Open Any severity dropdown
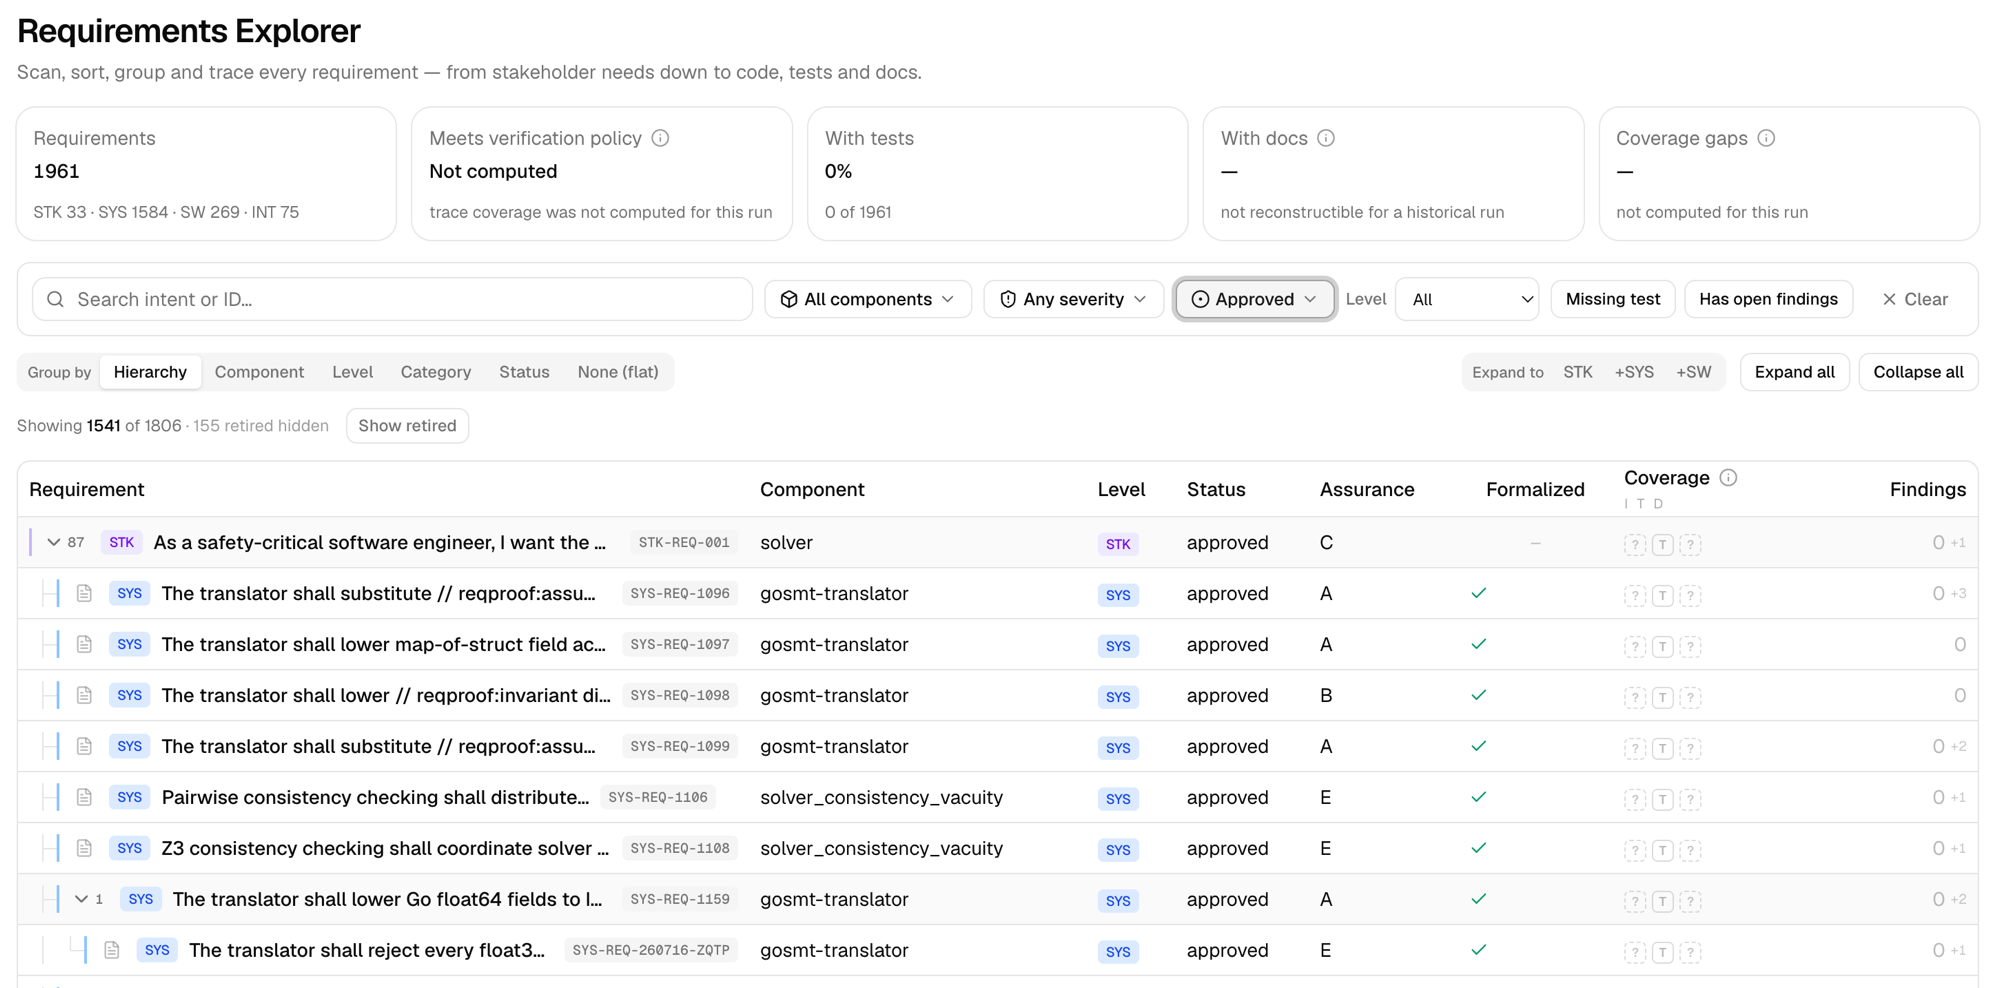 click(x=1073, y=299)
